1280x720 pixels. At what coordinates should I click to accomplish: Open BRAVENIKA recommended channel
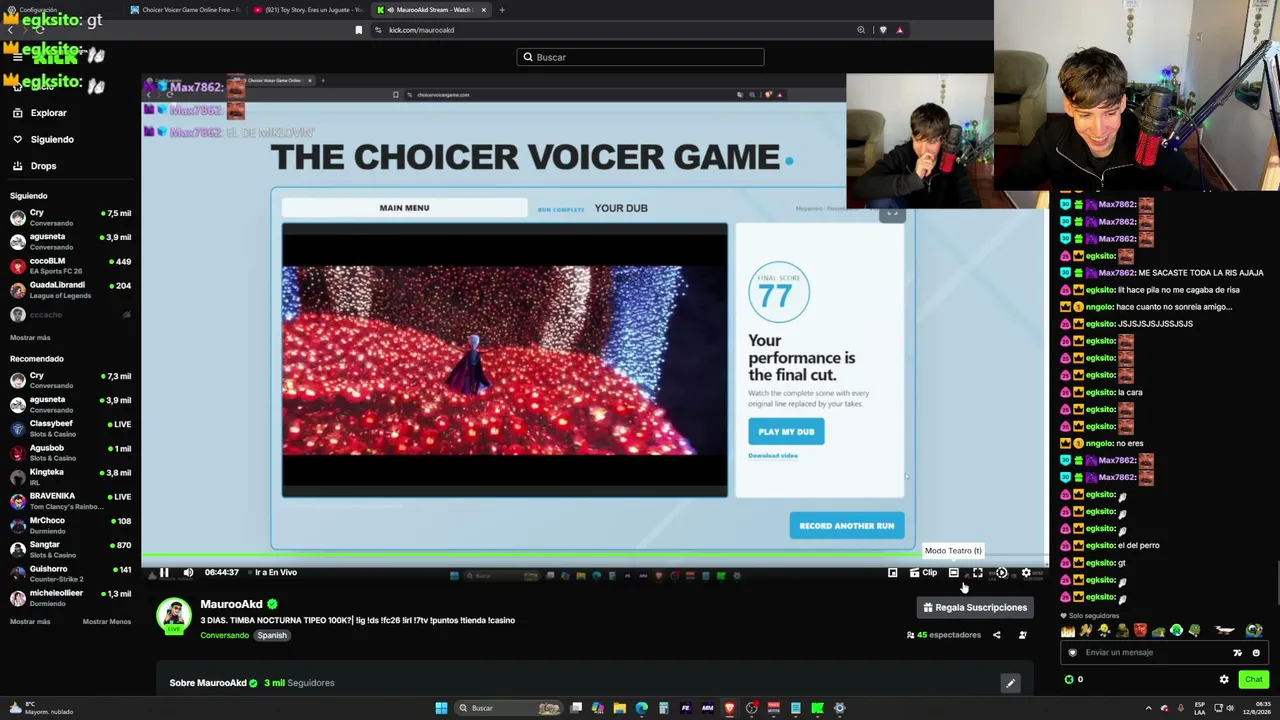[x=70, y=500]
